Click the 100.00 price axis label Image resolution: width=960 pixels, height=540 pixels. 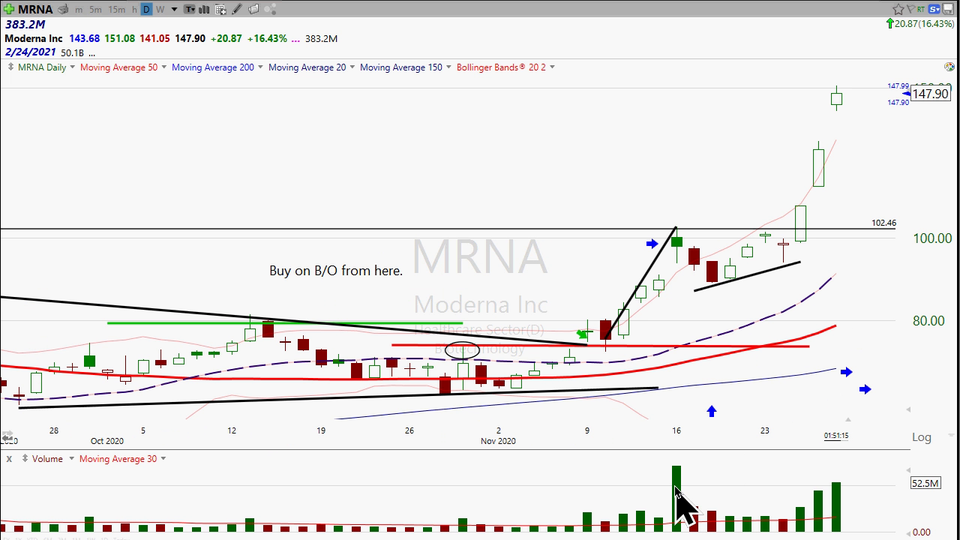(x=932, y=238)
